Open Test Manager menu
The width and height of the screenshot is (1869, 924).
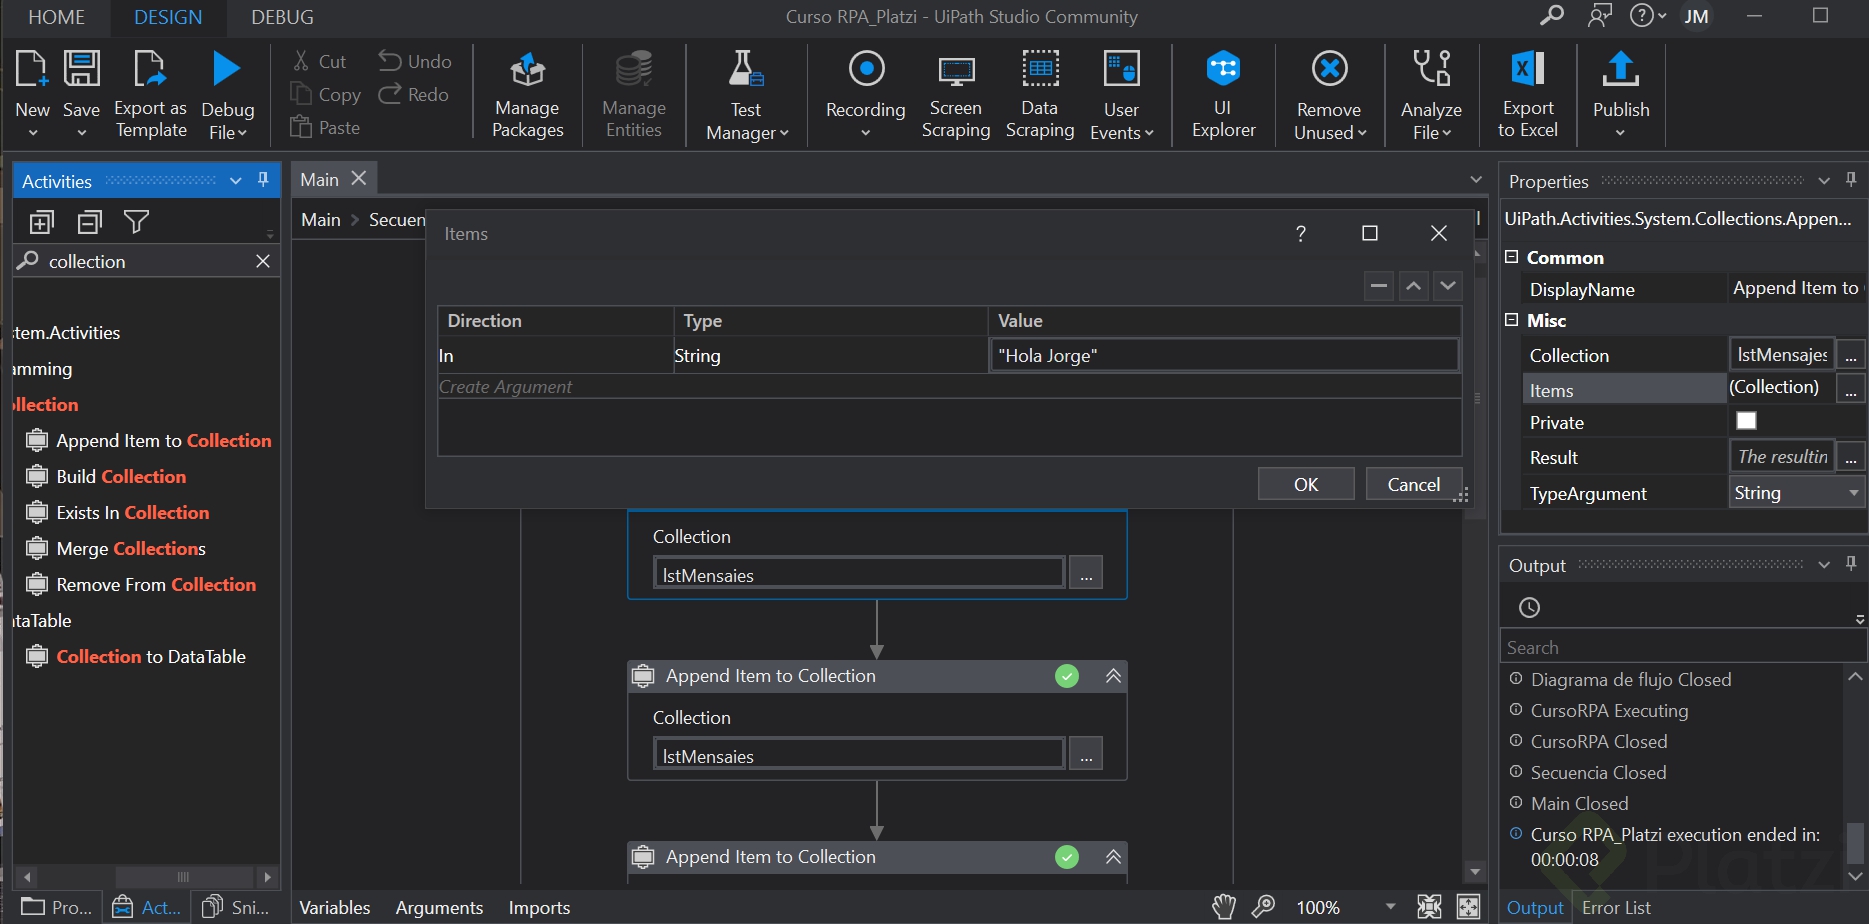click(746, 96)
